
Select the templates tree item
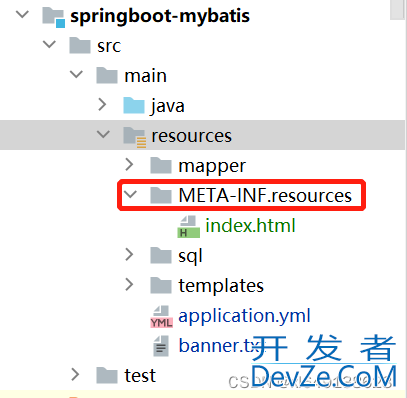221,286
